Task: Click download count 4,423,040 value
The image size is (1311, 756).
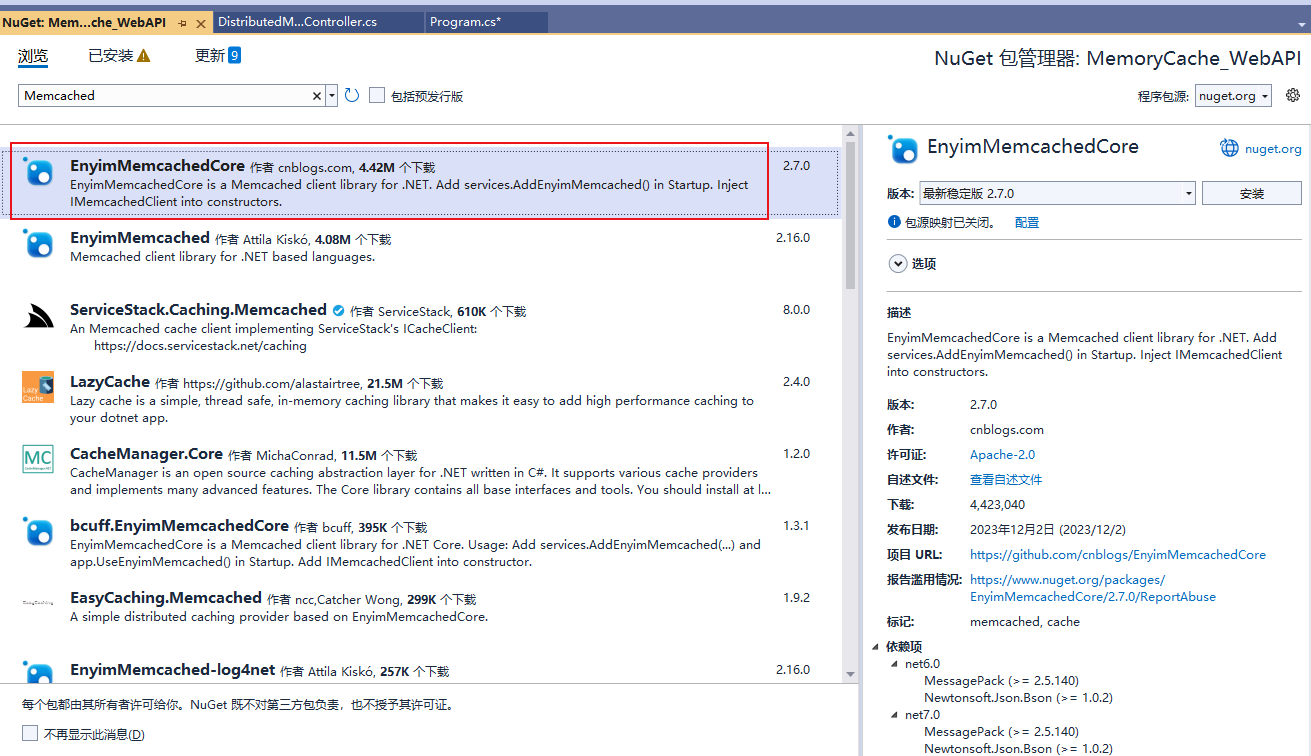Action: coord(997,504)
